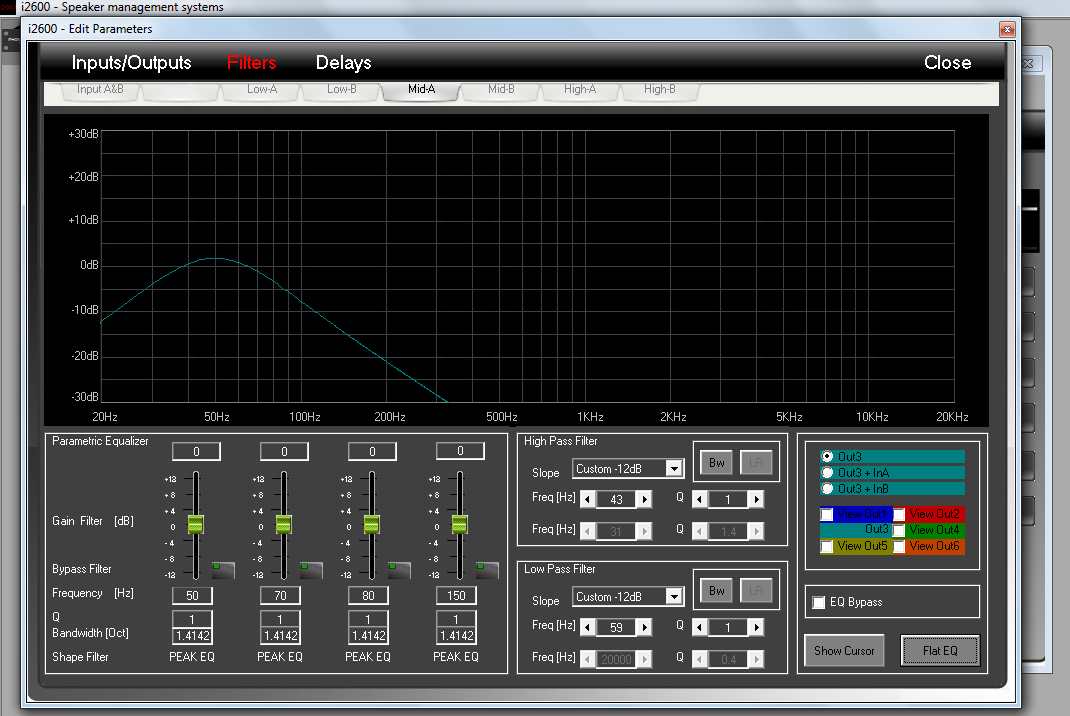Decrease High Pass Filter frequency with left arrow
Viewport: 1070px width, 716px height.
pyautogui.click(x=588, y=500)
